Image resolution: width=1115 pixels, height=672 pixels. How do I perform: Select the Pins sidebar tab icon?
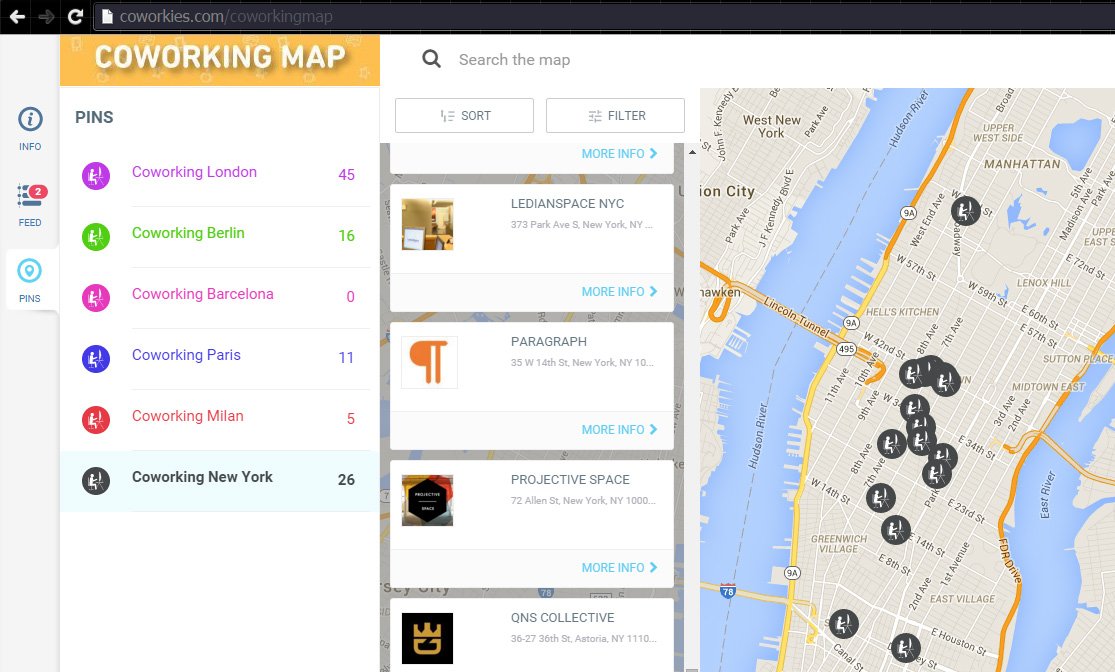point(29,271)
